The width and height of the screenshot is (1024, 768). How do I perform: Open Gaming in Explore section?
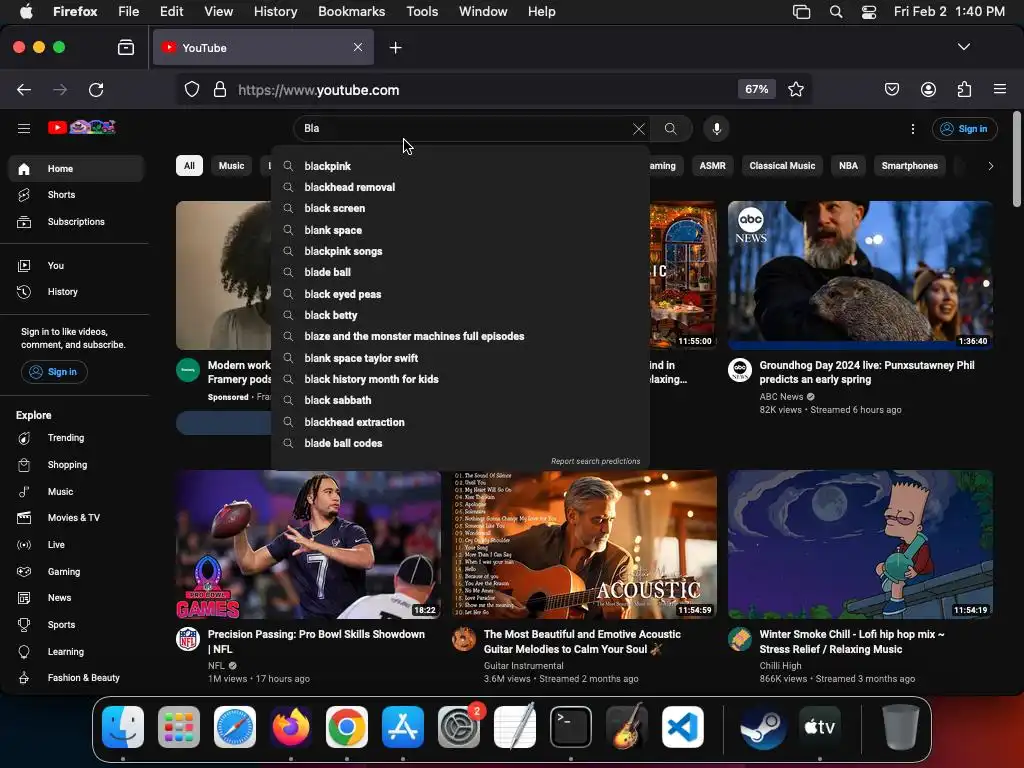click(76, 571)
